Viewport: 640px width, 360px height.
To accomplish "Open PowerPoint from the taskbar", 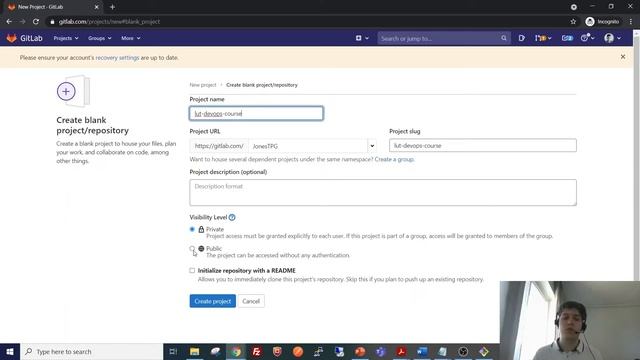I will coord(360,351).
